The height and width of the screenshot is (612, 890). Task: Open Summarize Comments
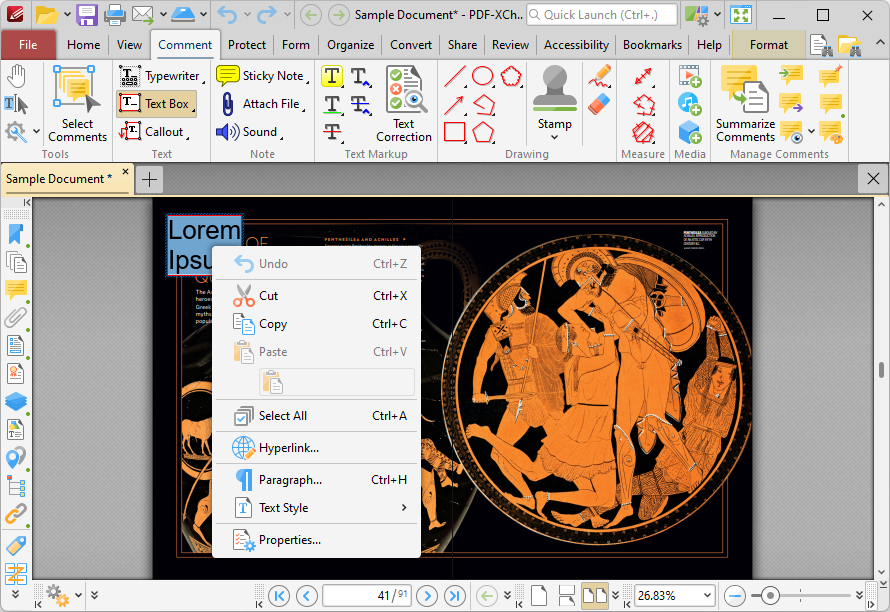(745, 103)
